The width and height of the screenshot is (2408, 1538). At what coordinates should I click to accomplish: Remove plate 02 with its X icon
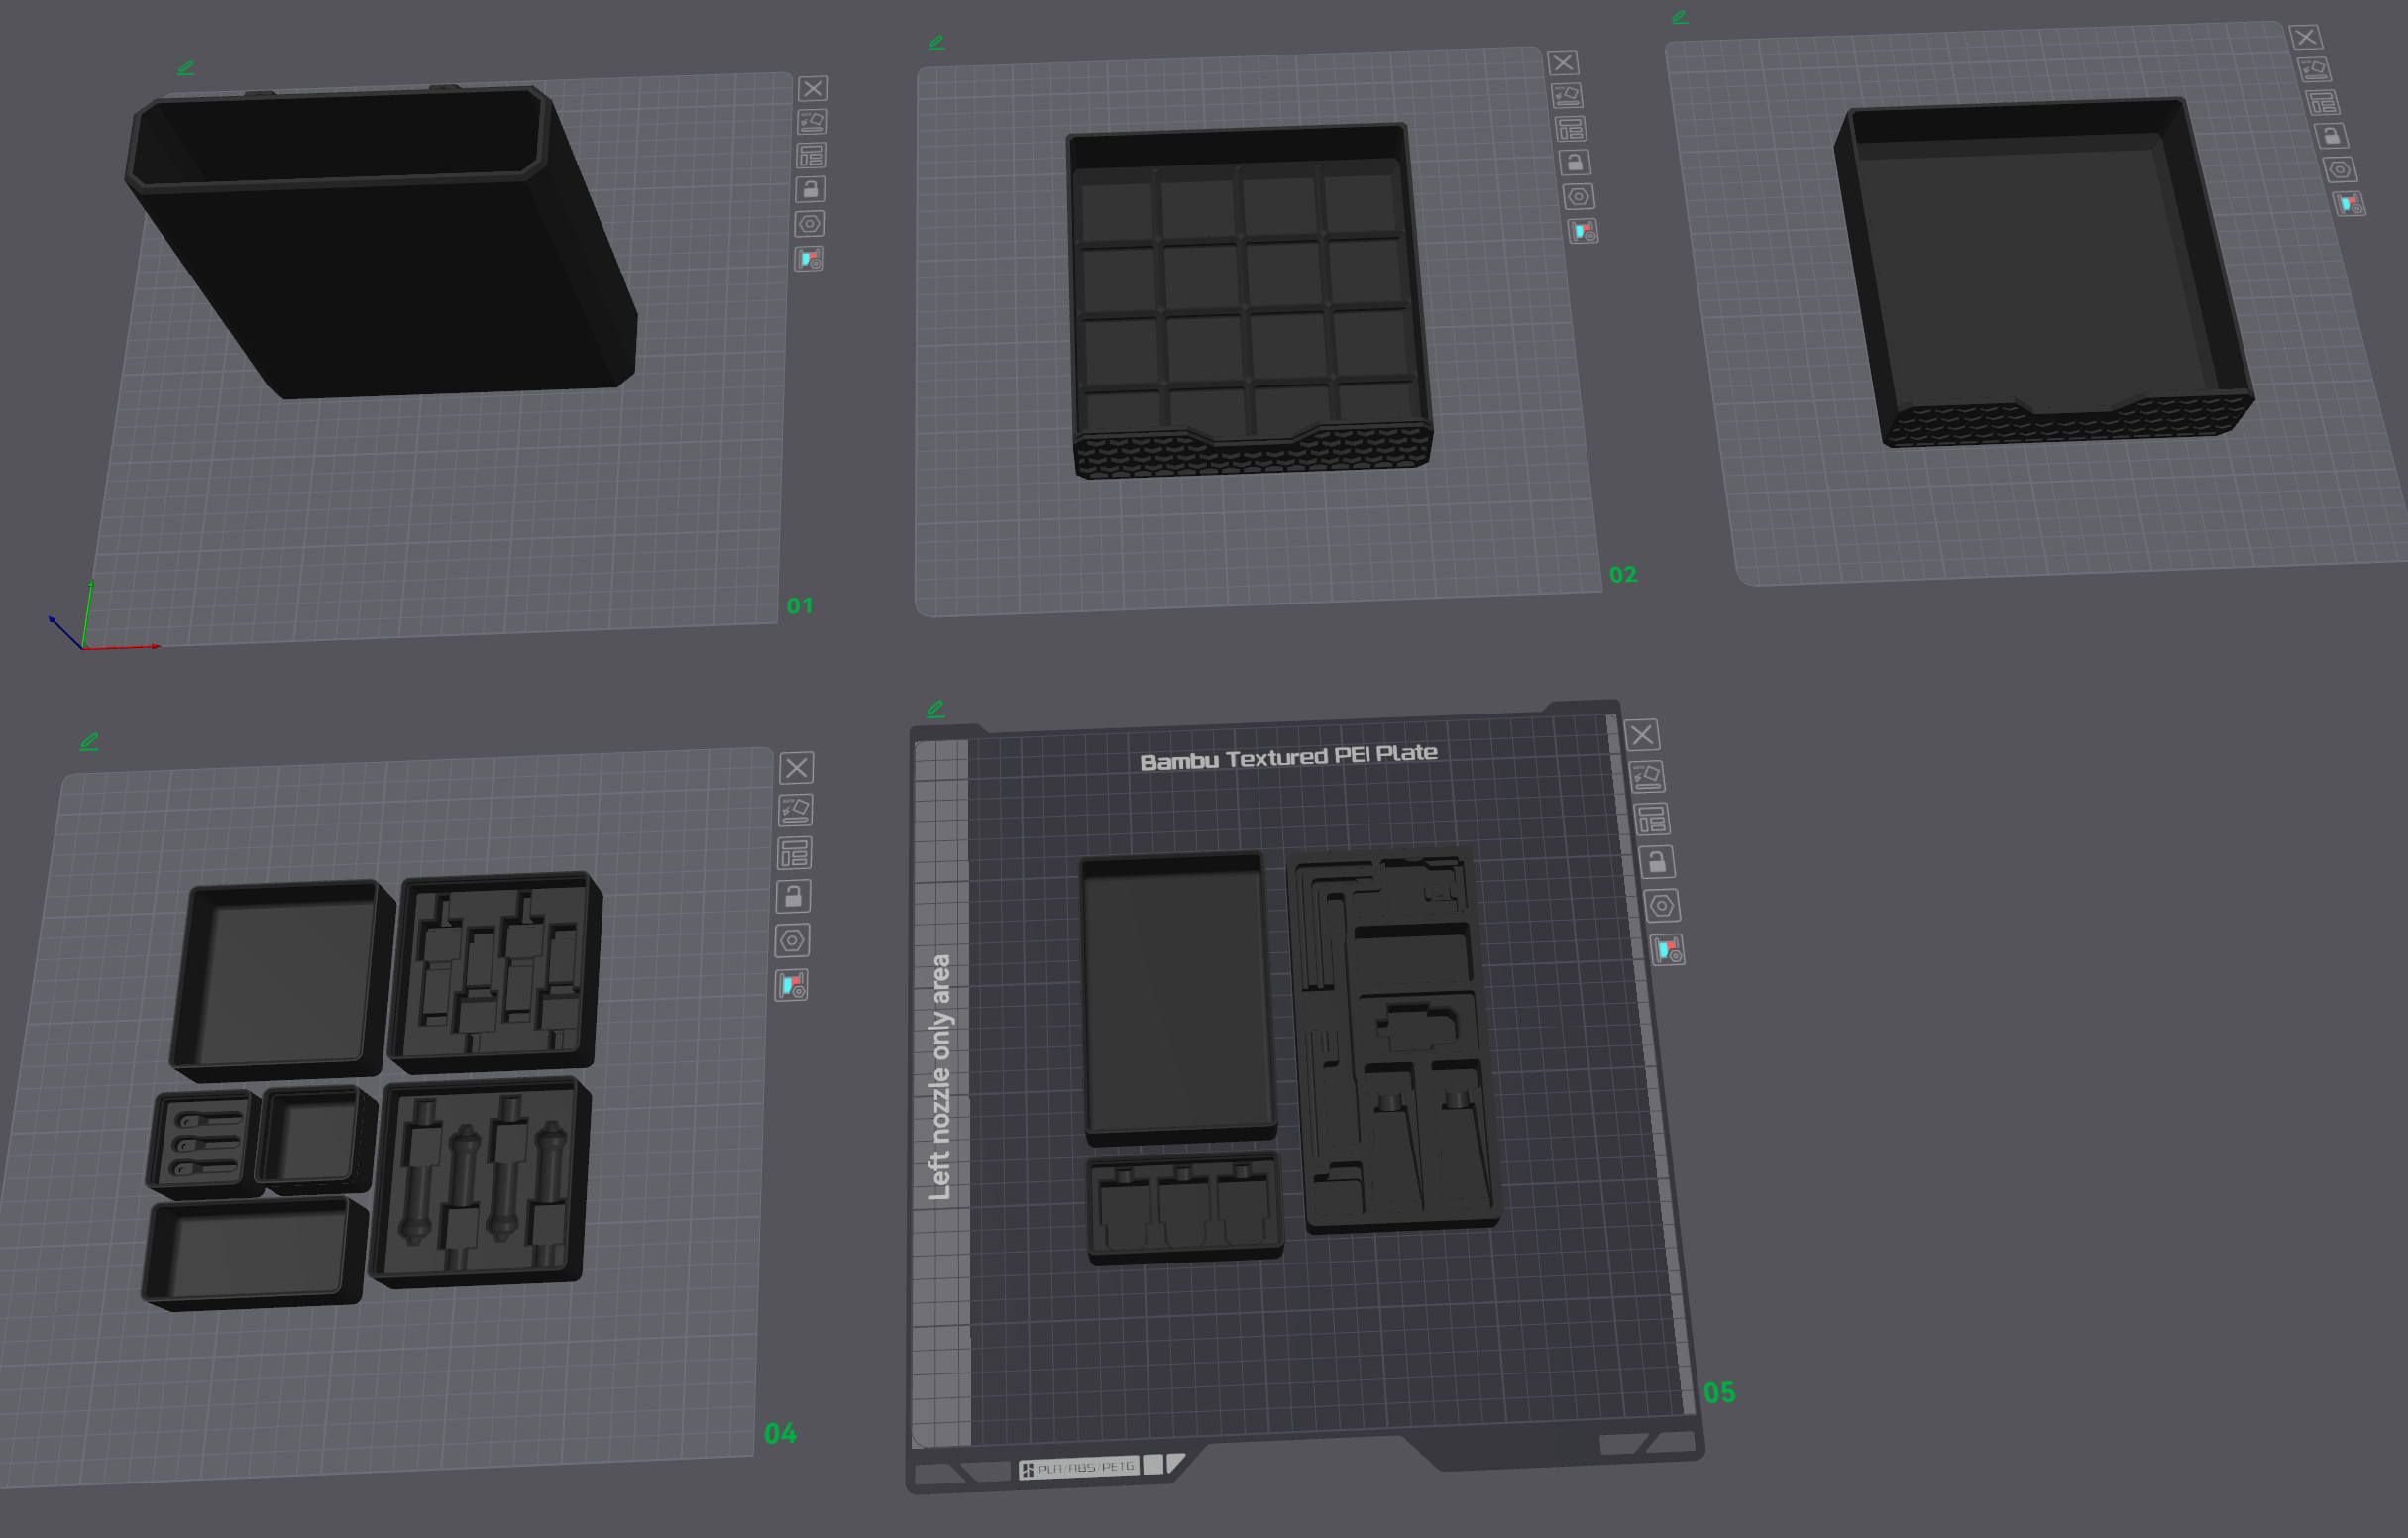[1563, 63]
